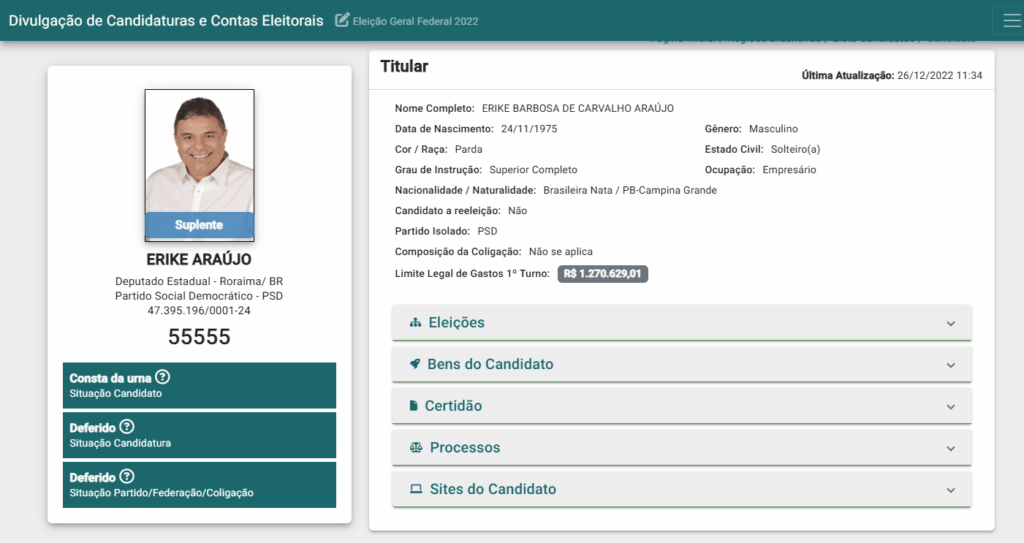Click the balance scale icon by Processos
The height and width of the screenshot is (543, 1024).
point(416,448)
